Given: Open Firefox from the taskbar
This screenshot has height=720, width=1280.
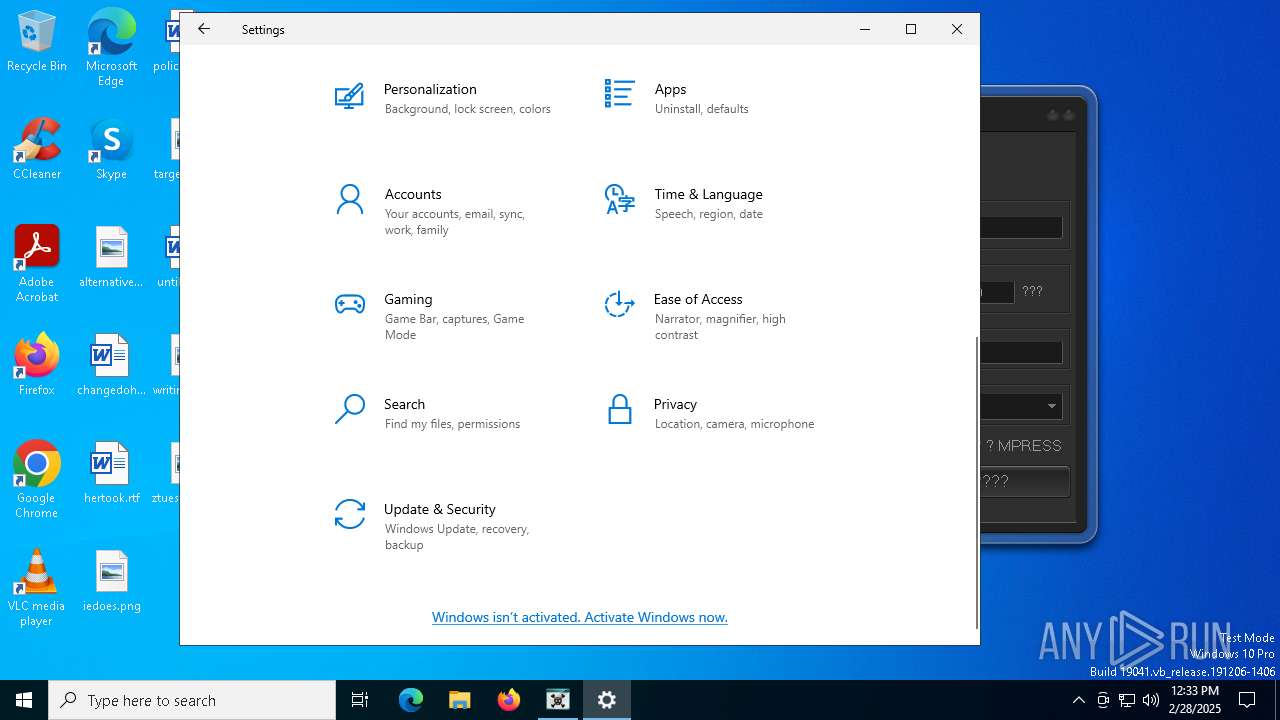Looking at the screenshot, I should [509, 700].
